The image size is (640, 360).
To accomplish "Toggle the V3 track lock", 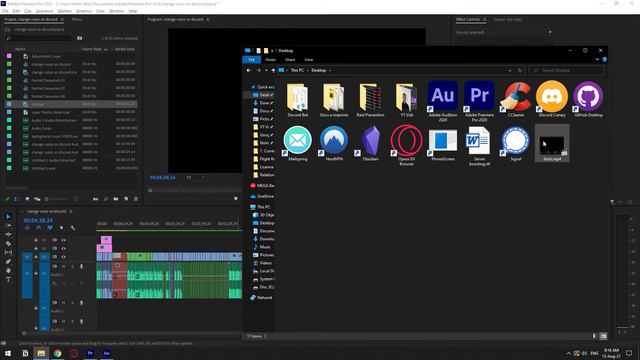I will [x=36, y=240].
